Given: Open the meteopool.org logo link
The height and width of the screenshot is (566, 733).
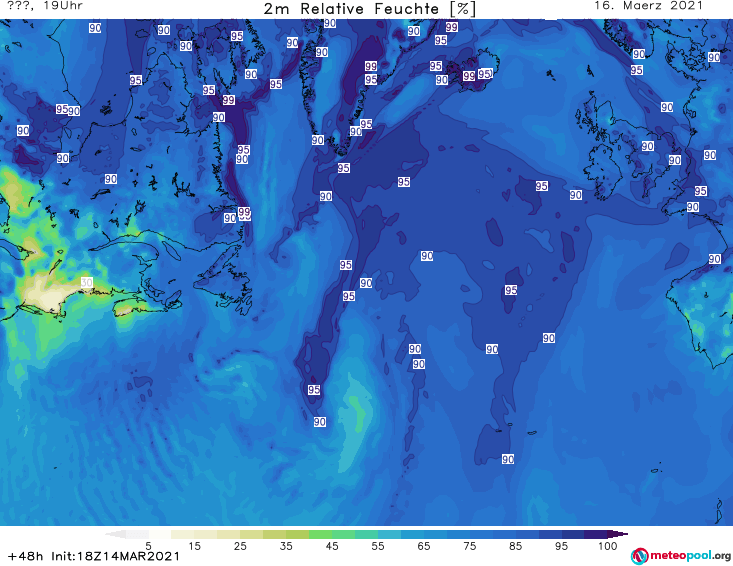Looking at the screenshot, I should tap(681, 556).
